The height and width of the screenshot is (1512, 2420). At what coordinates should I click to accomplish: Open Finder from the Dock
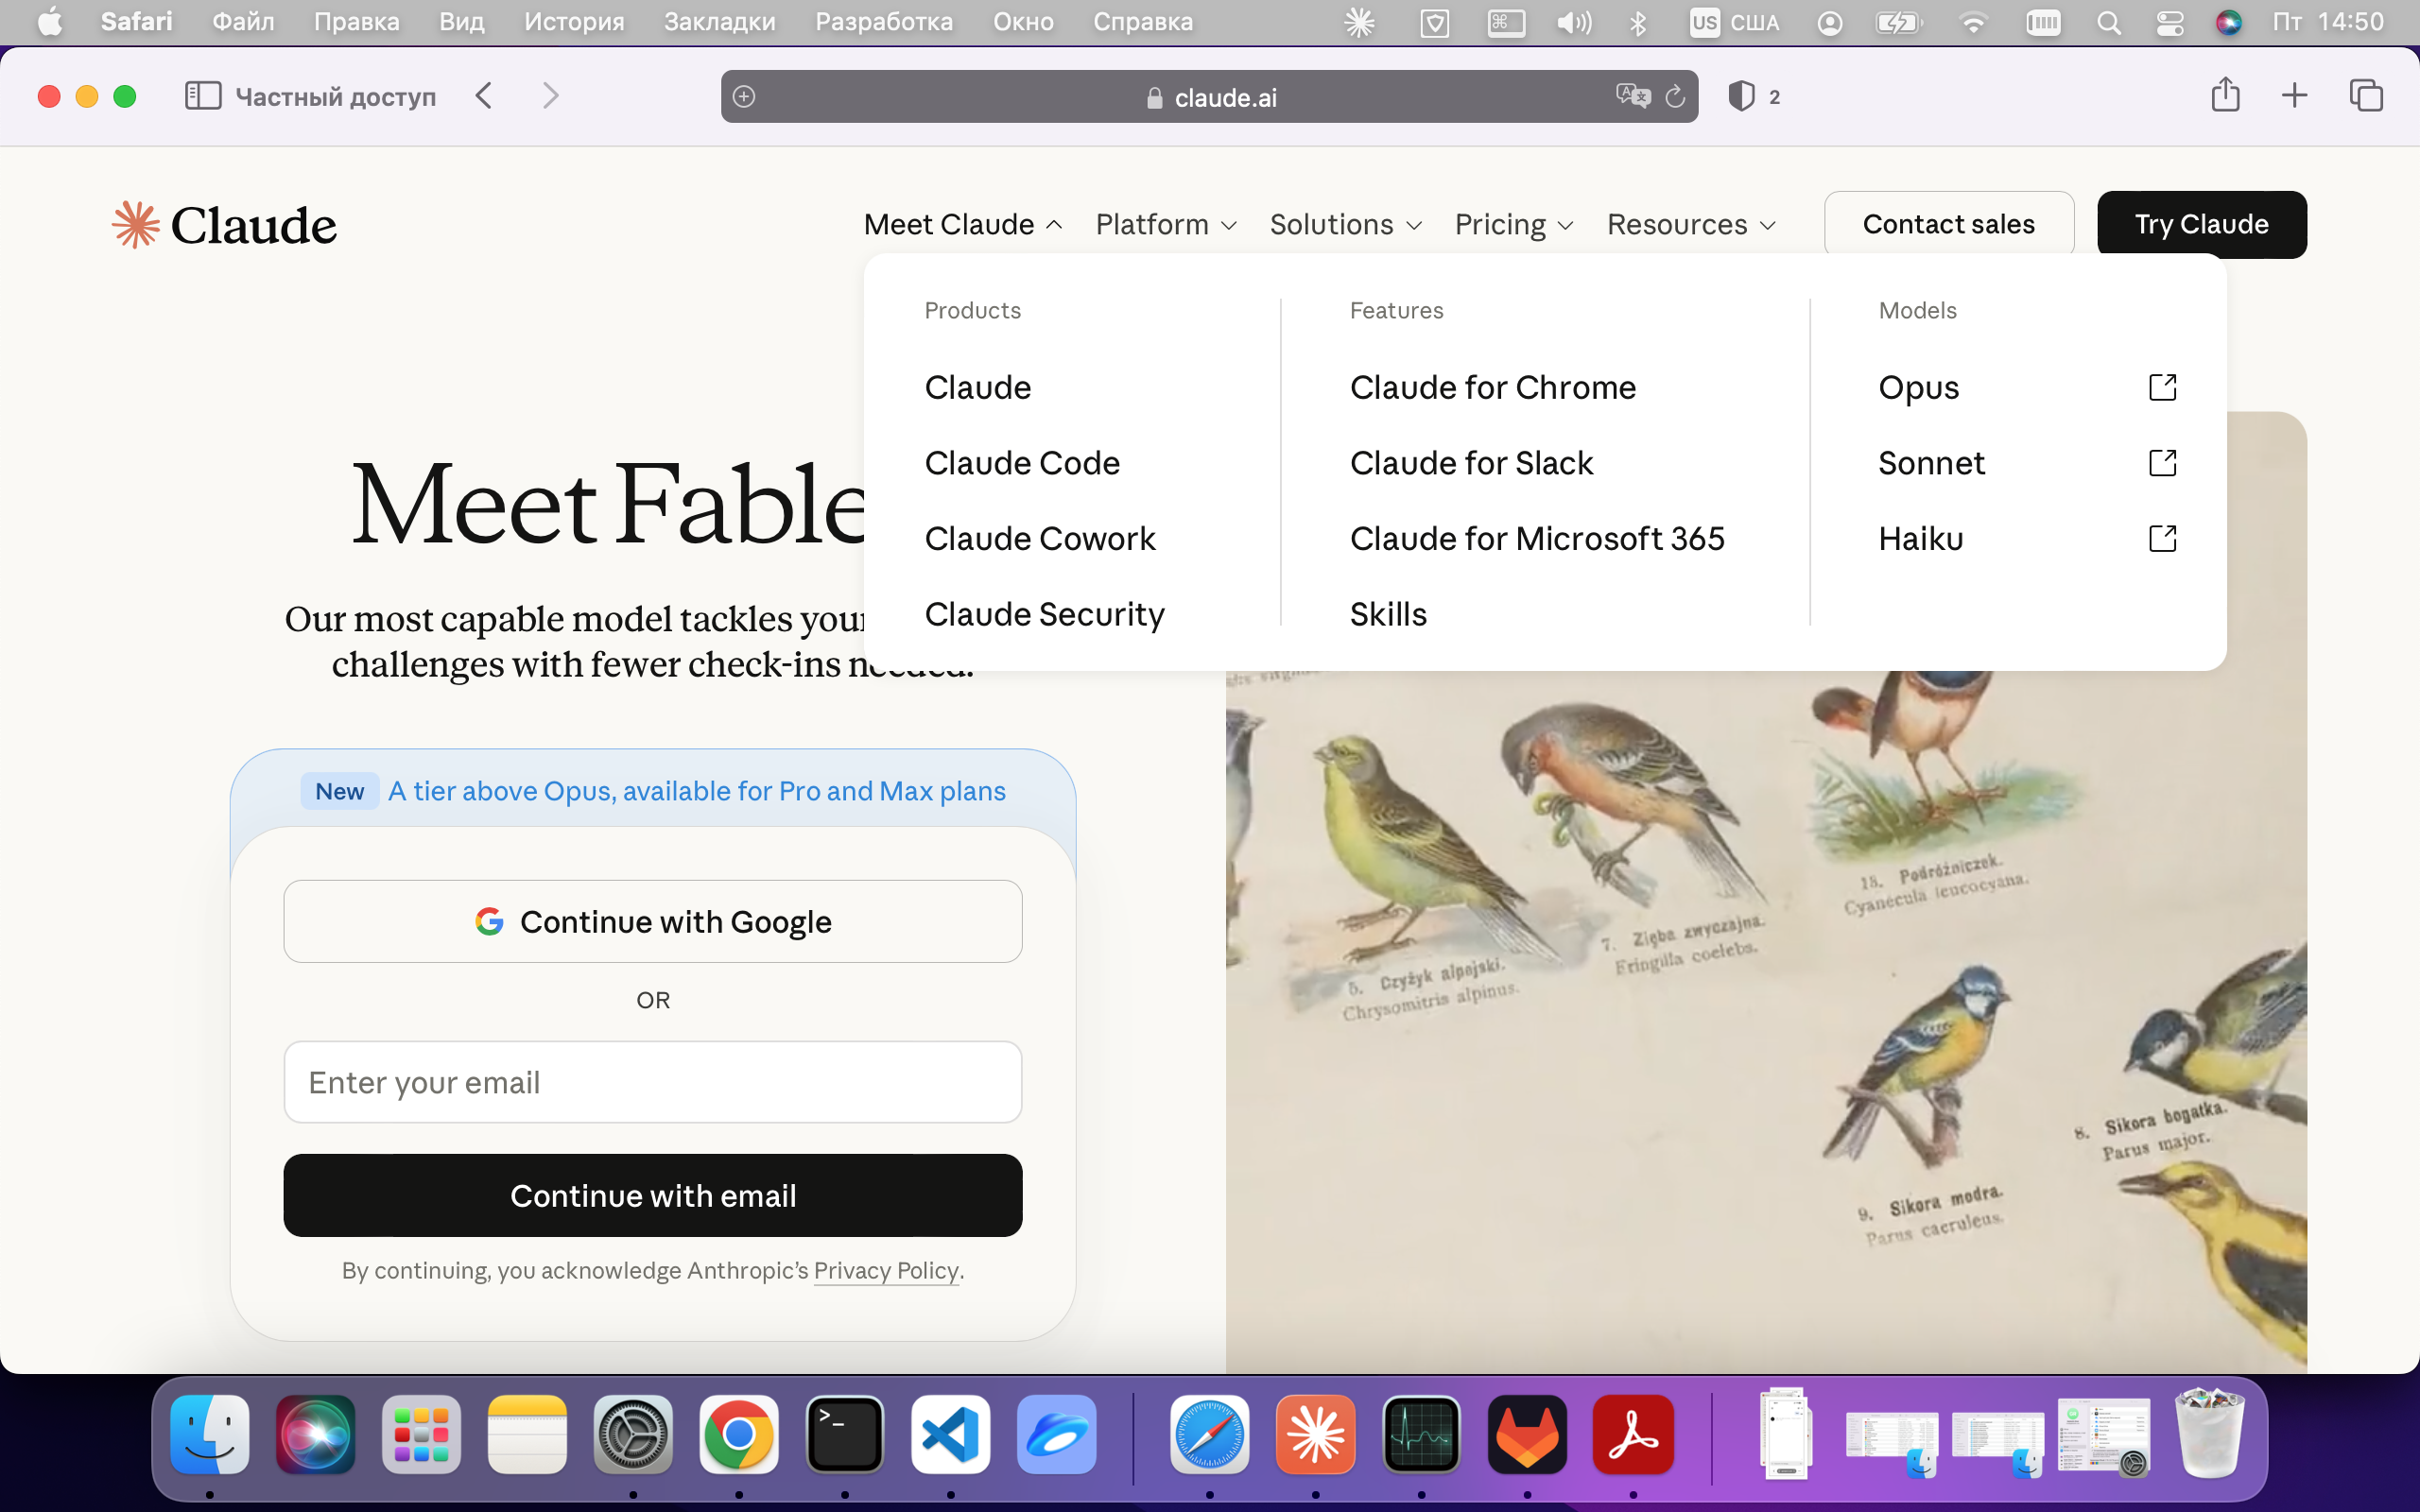click(x=210, y=1435)
